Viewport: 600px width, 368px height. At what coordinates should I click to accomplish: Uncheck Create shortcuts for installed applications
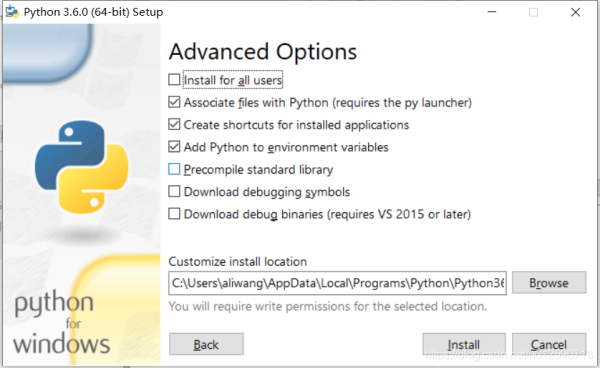tap(174, 124)
